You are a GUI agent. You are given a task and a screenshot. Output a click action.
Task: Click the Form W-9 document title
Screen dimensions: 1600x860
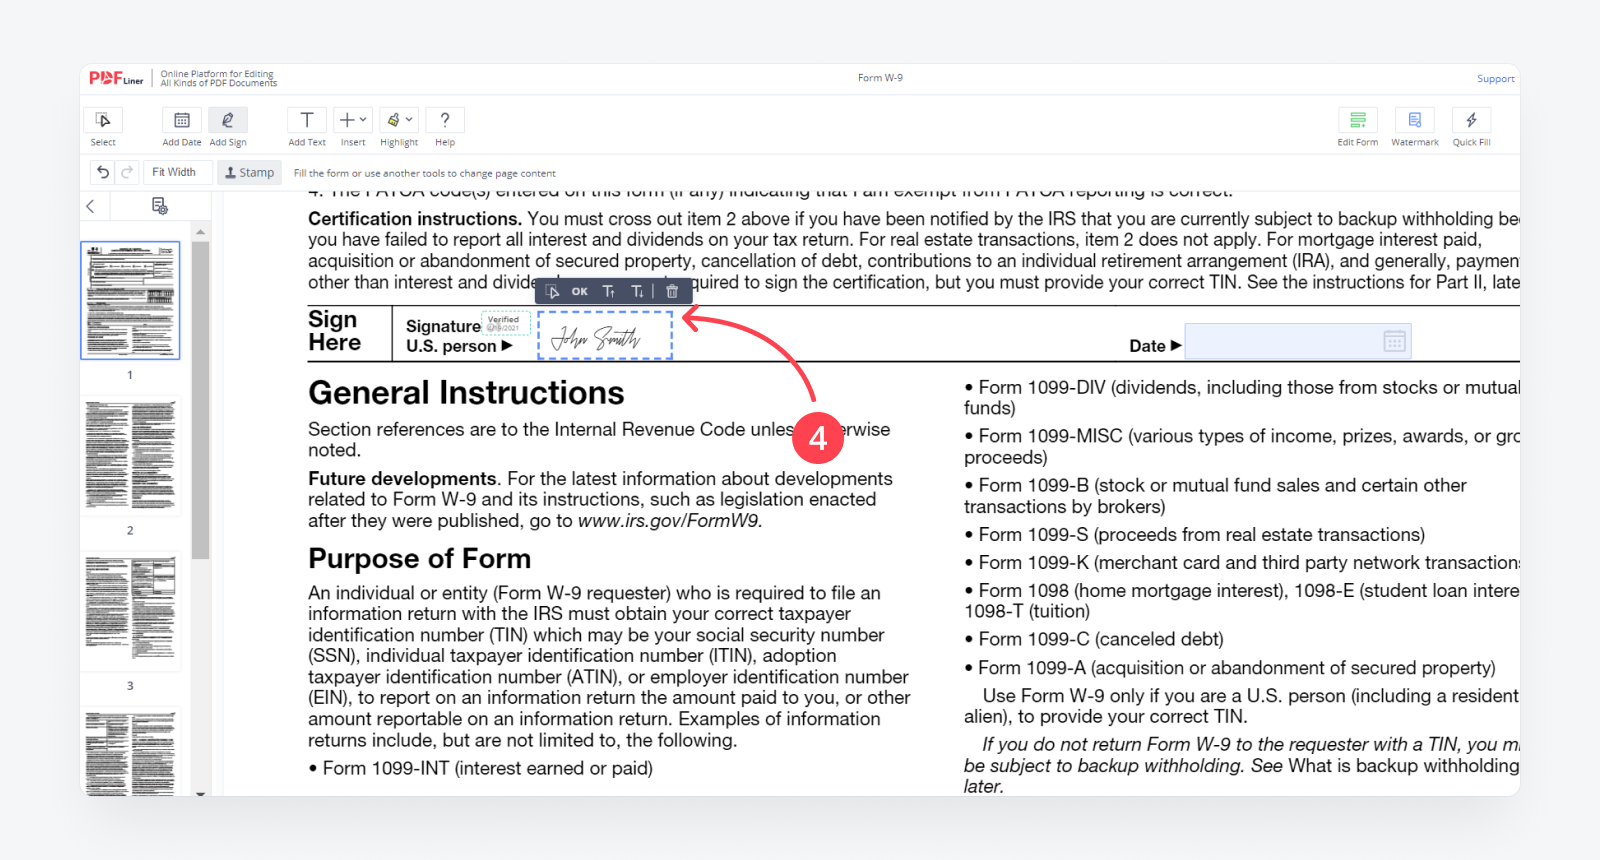(880, 78)
